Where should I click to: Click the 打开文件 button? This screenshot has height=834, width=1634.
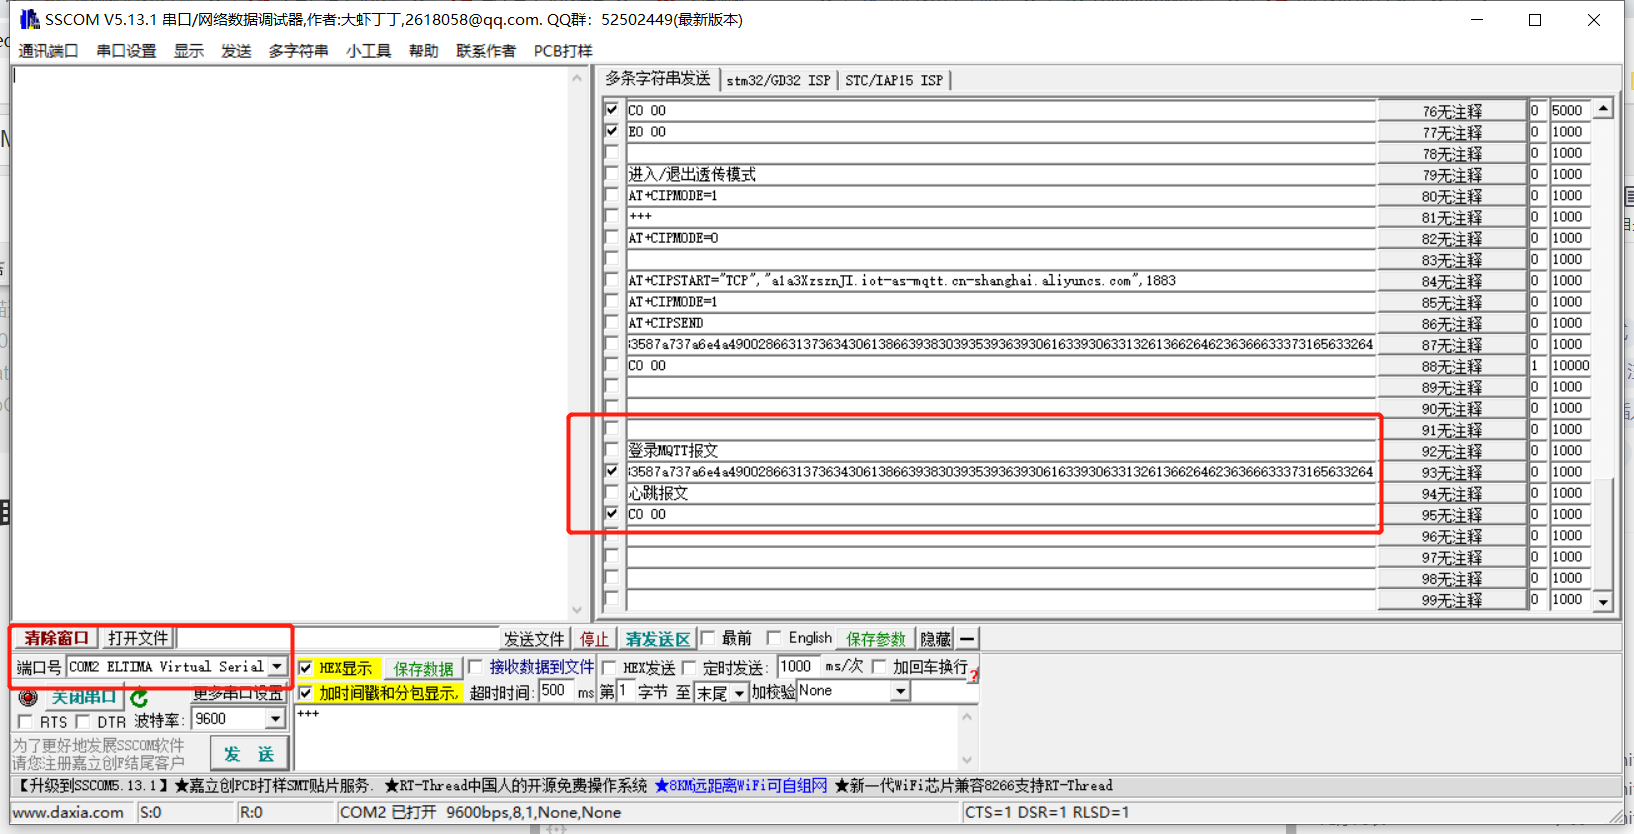[x=138, y=638]
